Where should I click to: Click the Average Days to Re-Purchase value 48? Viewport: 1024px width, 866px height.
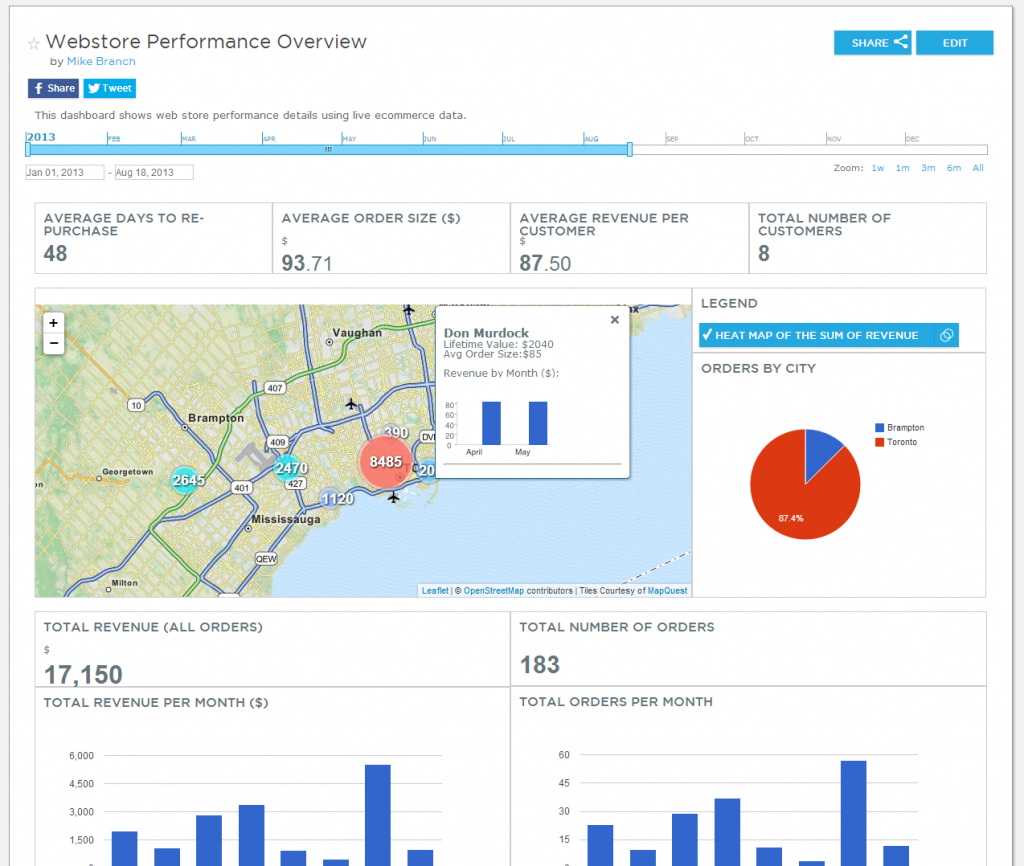coord(56,253)
